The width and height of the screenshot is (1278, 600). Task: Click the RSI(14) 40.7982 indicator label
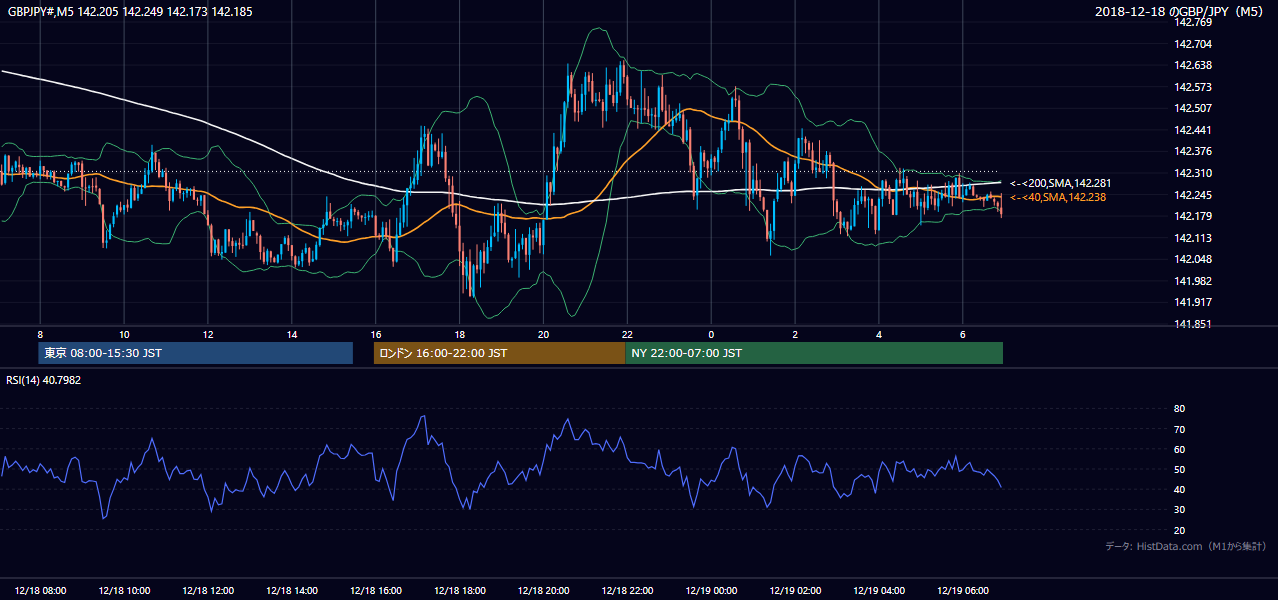click(x=44, y=380)
